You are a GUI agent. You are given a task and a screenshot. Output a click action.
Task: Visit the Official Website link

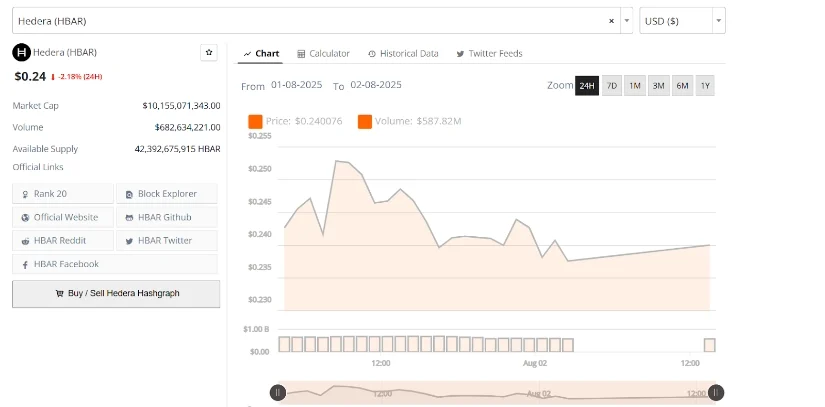click(x=63, y=217)
